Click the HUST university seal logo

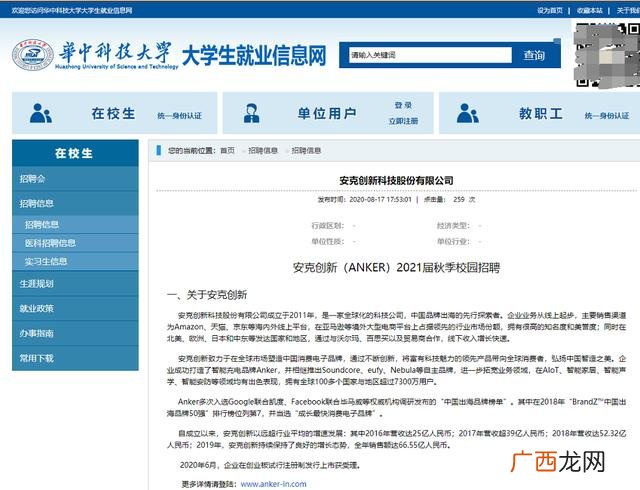[33, 55]
